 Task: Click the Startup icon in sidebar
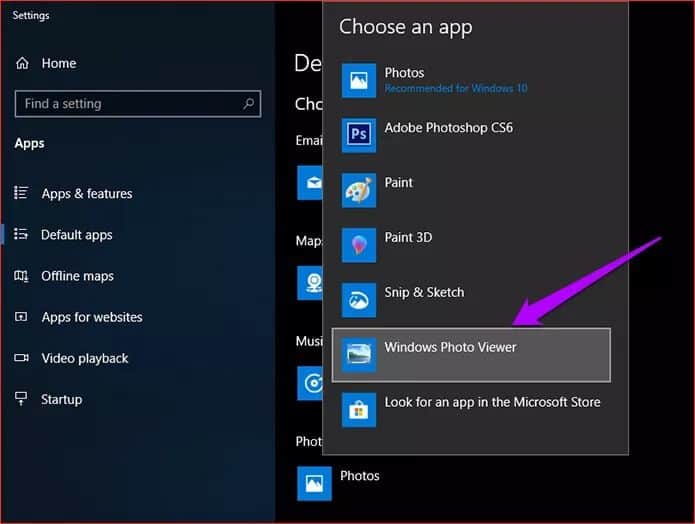pos(21,399)
